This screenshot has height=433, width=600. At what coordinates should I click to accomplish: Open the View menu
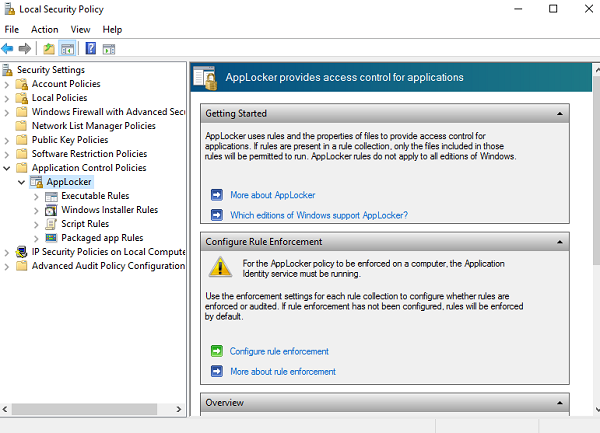[x=83, y=29]
